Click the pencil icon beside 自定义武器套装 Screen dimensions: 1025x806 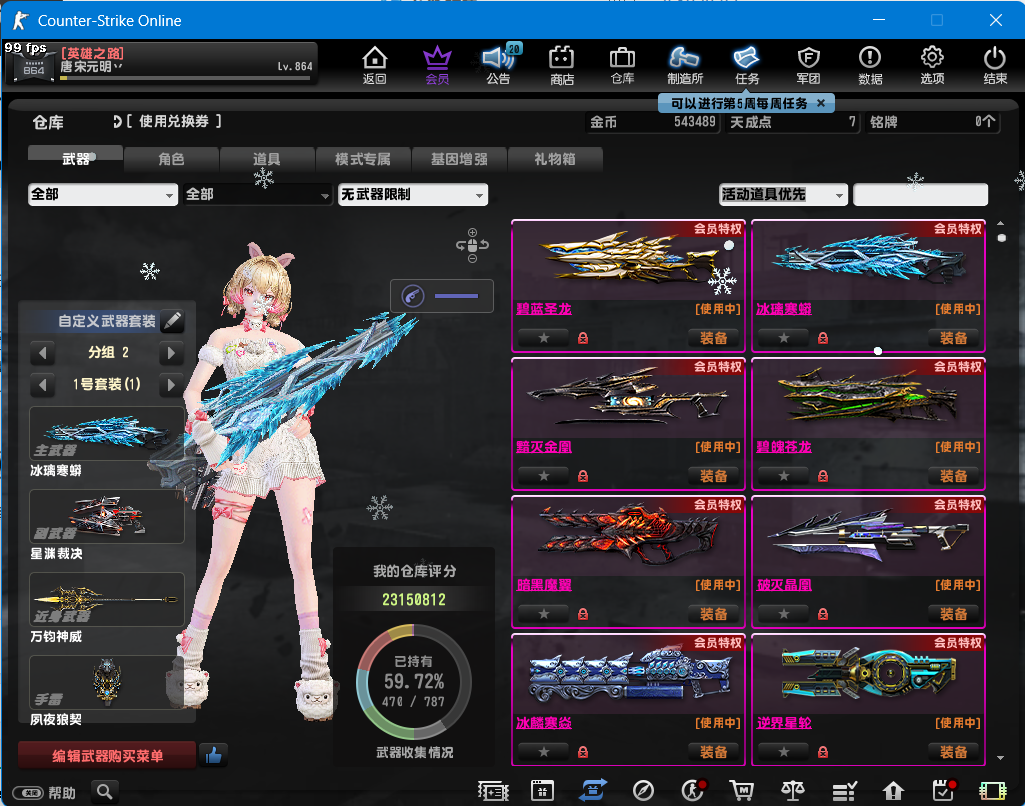(172, 321)
